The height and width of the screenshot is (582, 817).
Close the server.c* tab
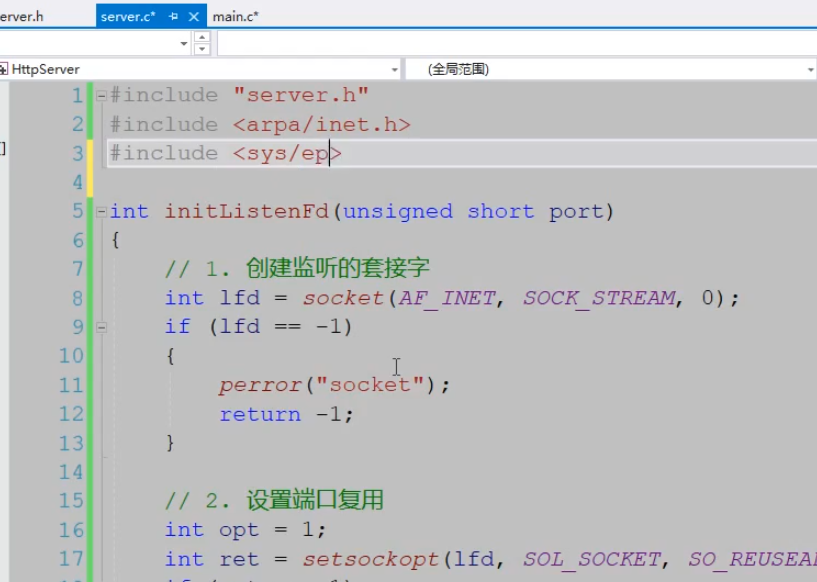click(194, 17)
